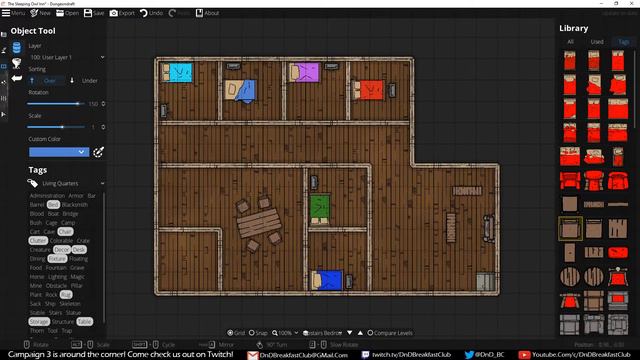
Task: Select plain brown square rug thumbnail
Action: 570,204
